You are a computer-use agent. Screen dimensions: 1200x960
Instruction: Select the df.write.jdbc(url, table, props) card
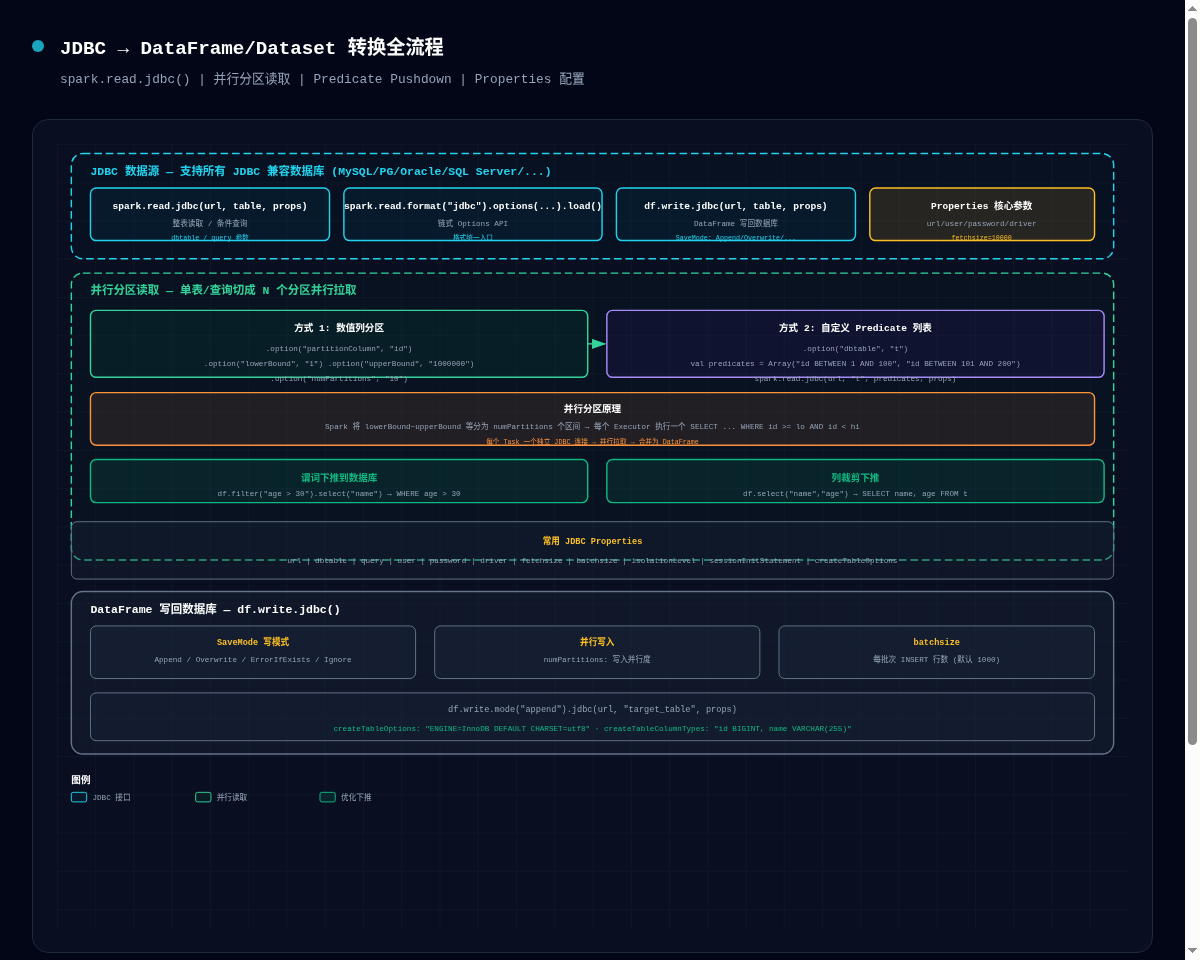pyautogui.click(x=736, y=214)
